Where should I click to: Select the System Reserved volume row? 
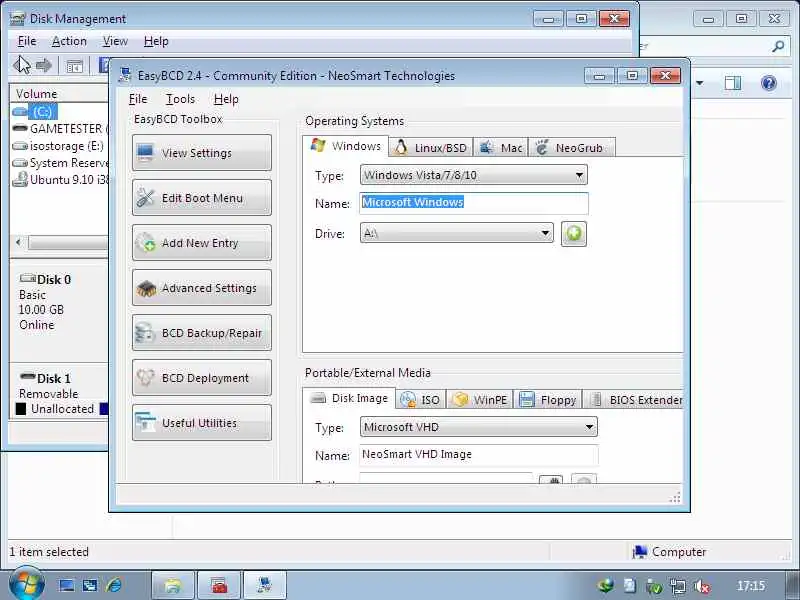coord(59,163)
